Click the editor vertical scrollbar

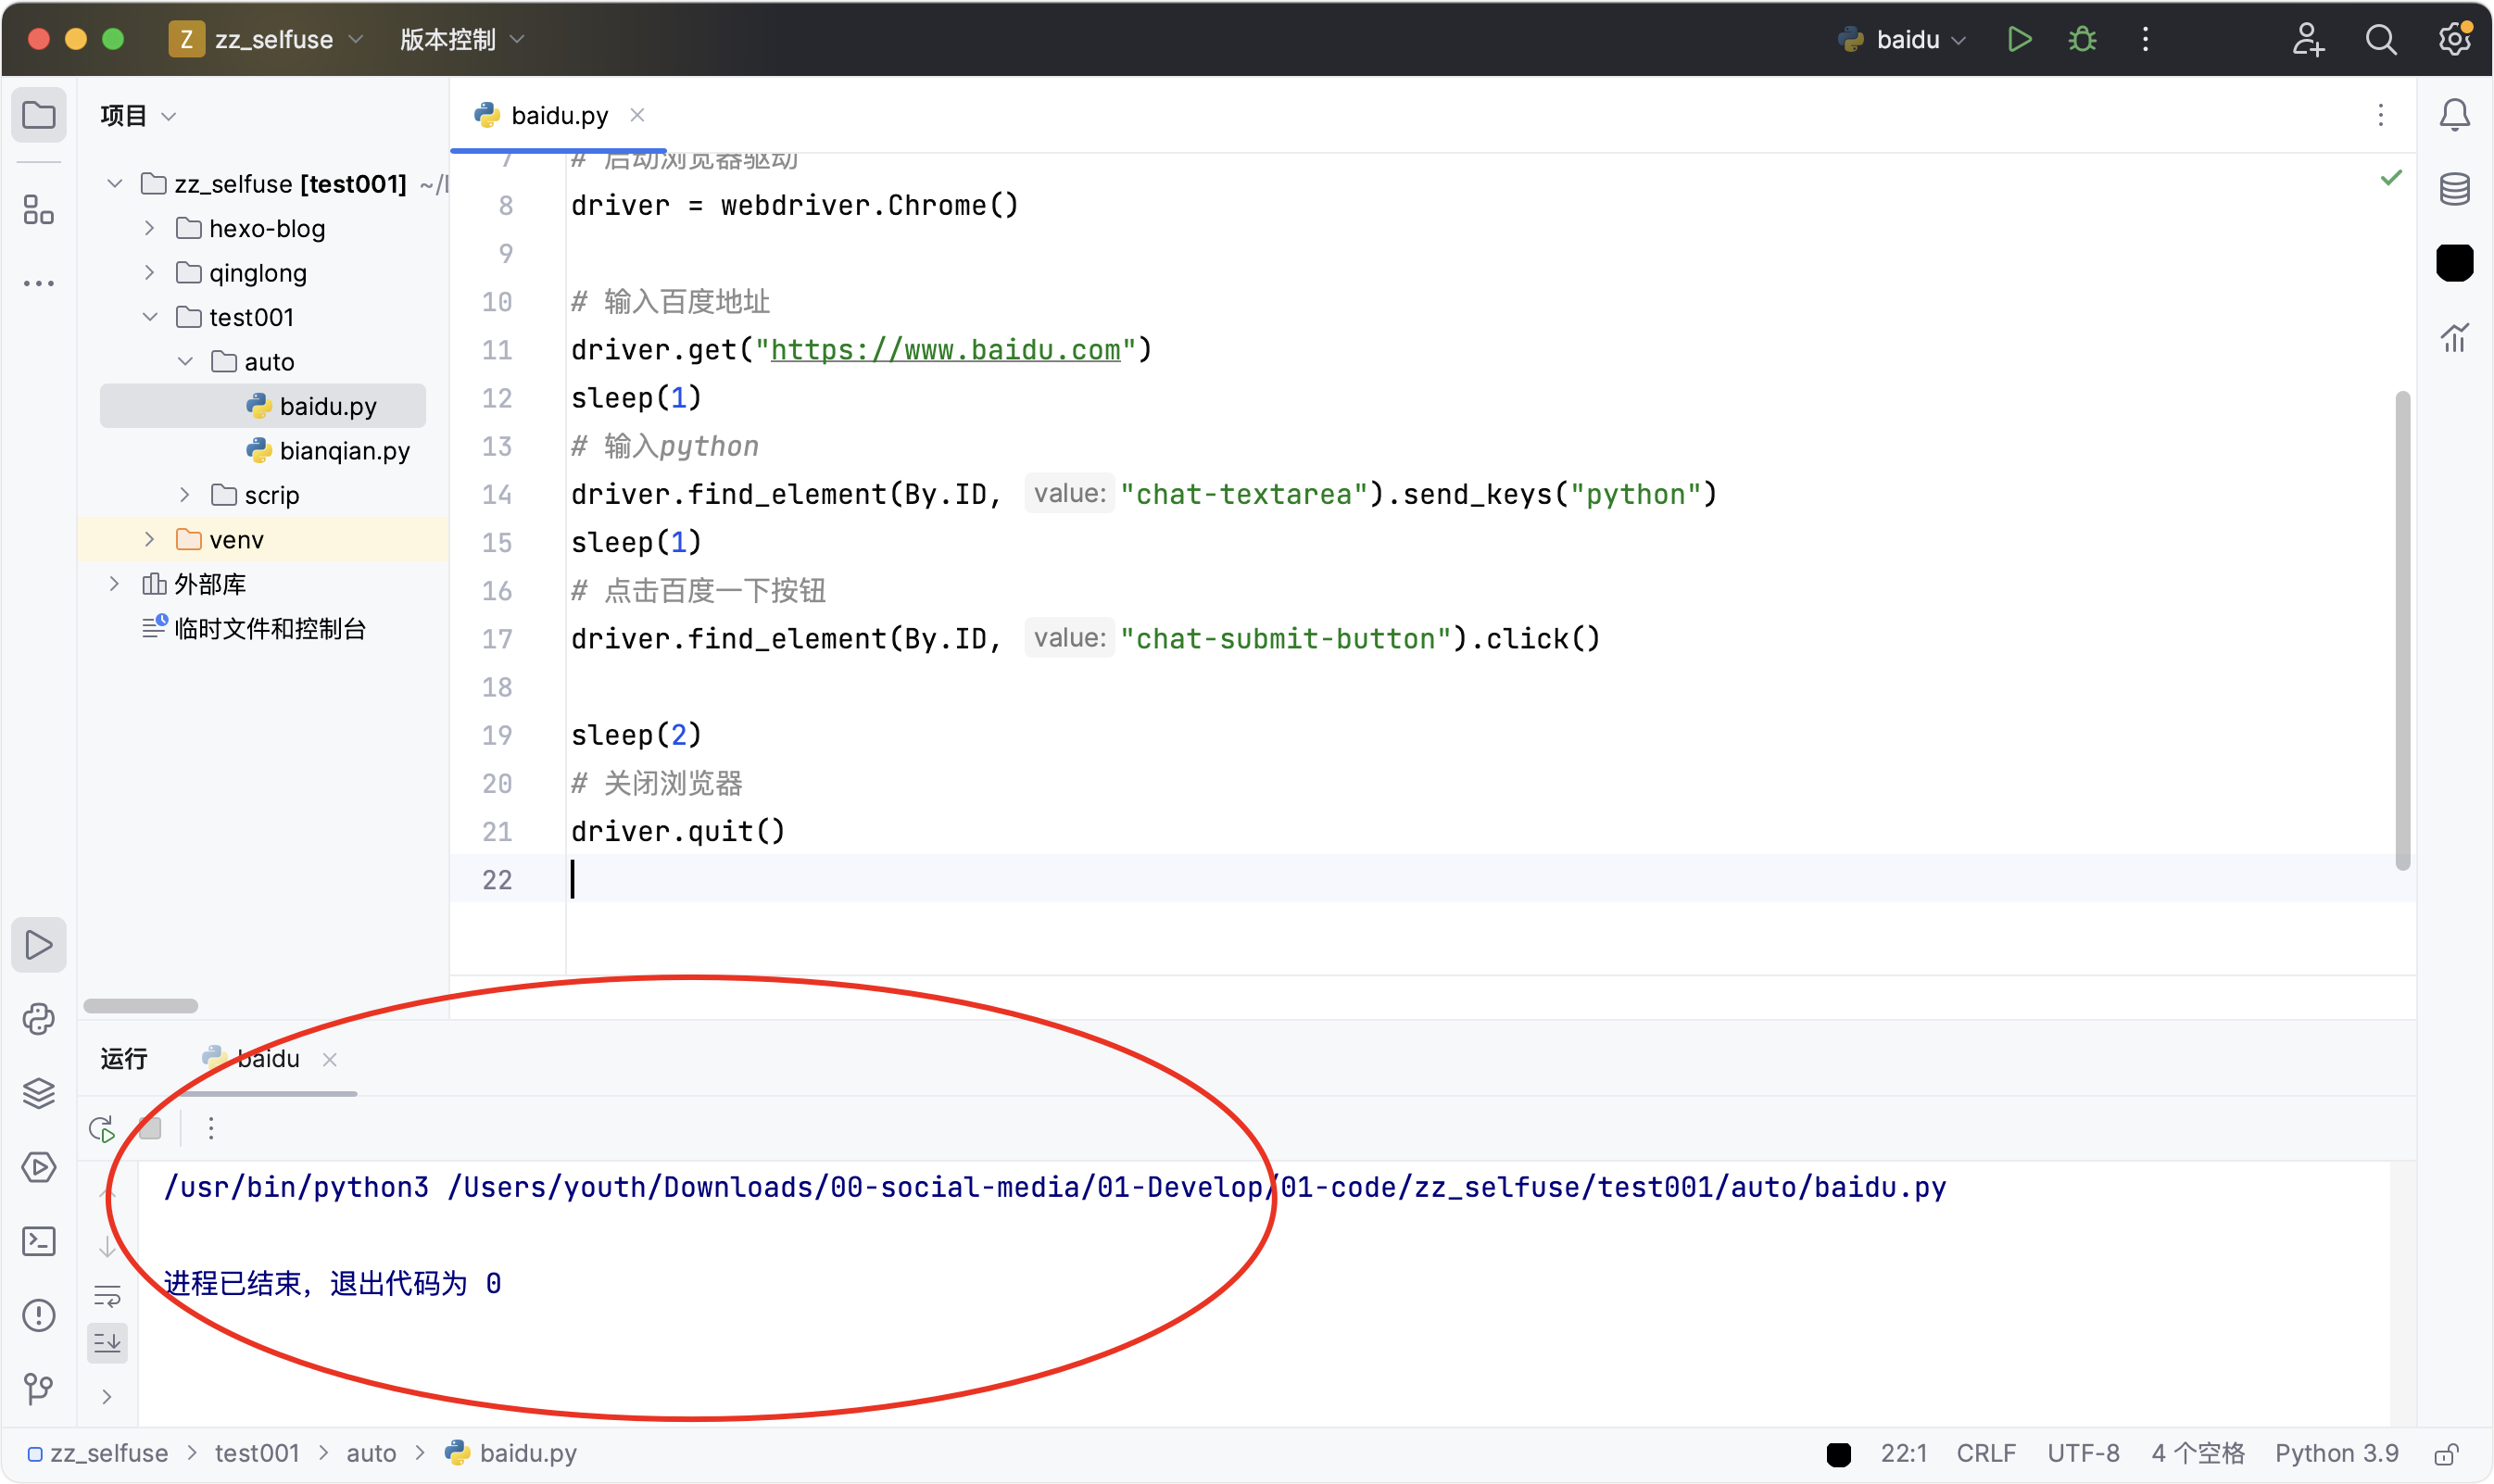(x=2402, y=630)
